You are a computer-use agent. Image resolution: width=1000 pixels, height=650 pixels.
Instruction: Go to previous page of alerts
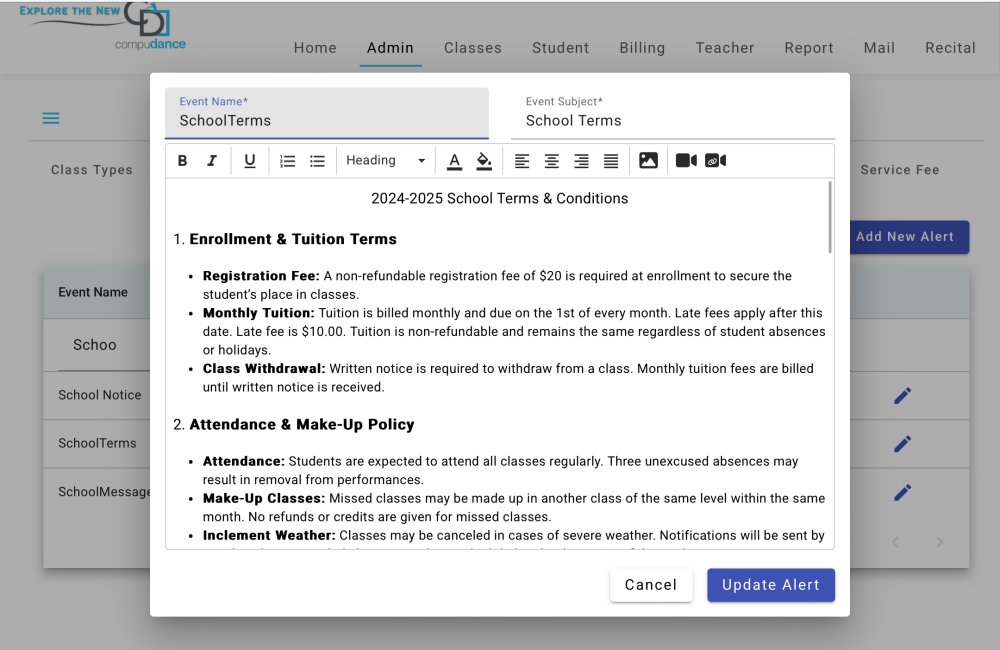[x=895, y=542]
